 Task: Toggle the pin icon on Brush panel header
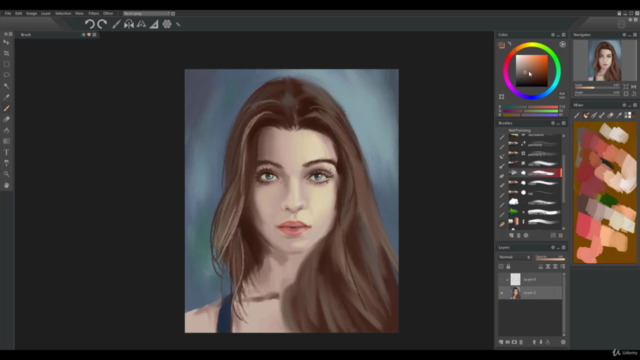[x=89, y=35]
